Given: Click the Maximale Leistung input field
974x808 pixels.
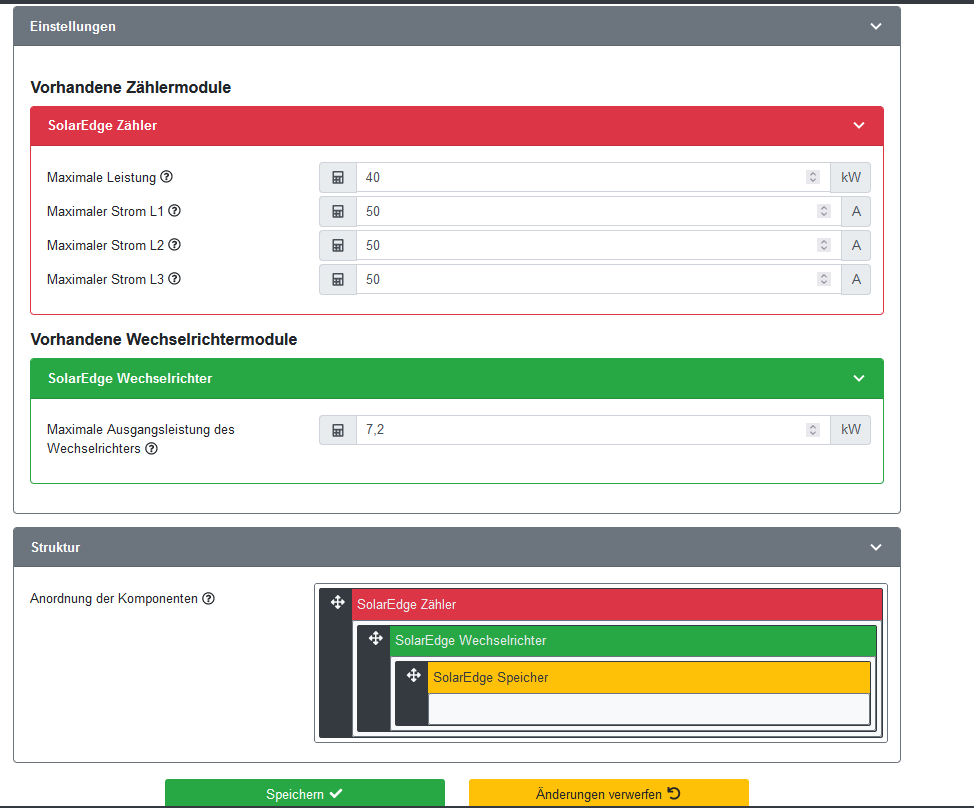Looking at the screenshot, I should tap(580, 178).
